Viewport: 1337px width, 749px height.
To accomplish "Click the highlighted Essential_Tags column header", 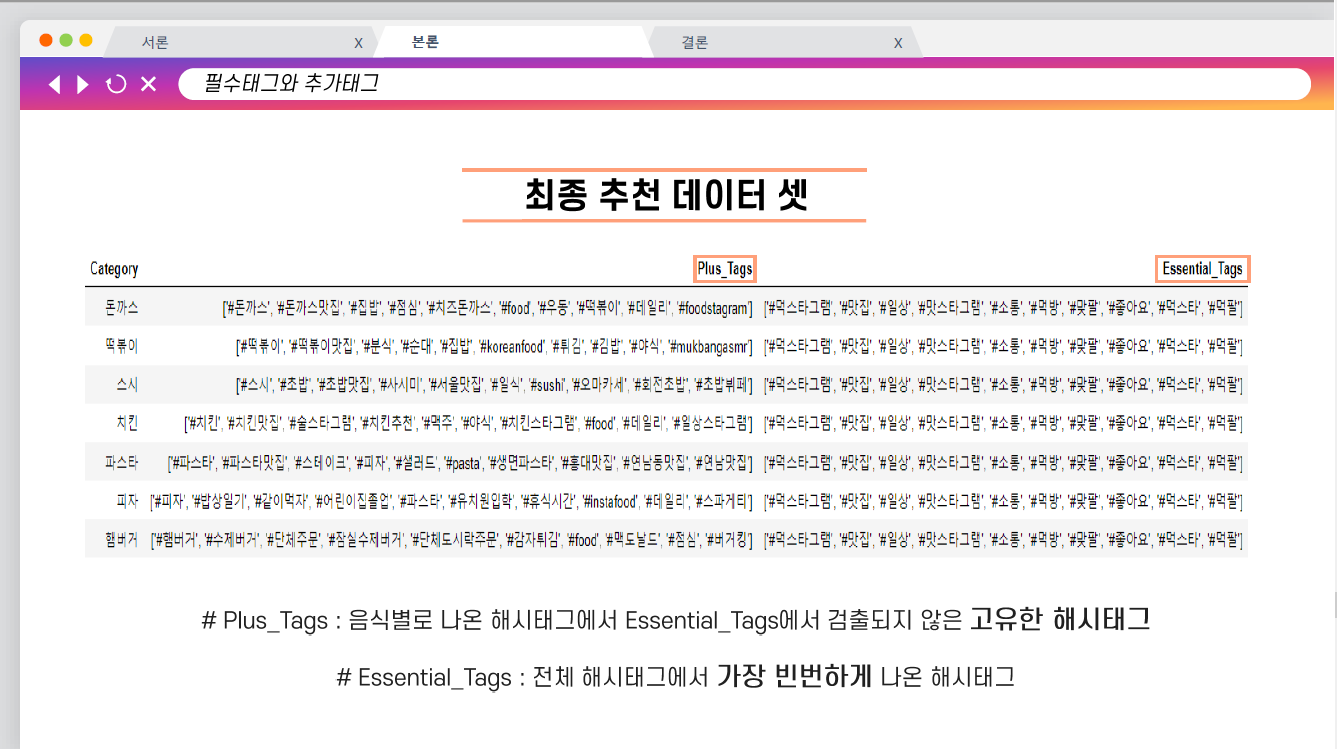I will point(1203,268).
